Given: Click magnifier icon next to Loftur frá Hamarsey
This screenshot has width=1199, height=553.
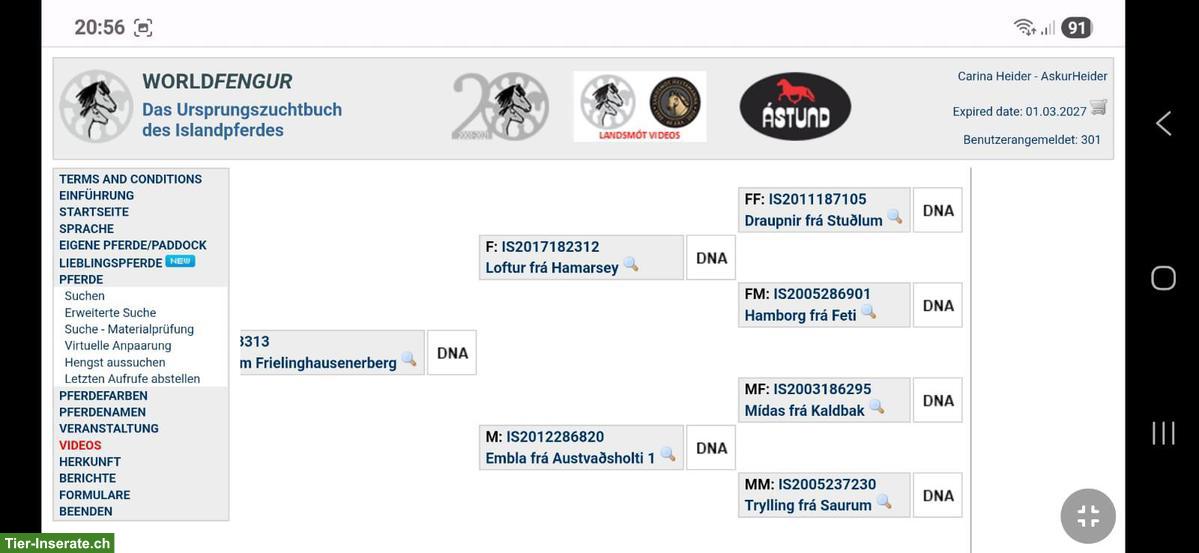Looking at the screenshot, I should click(x=631, y=264).
